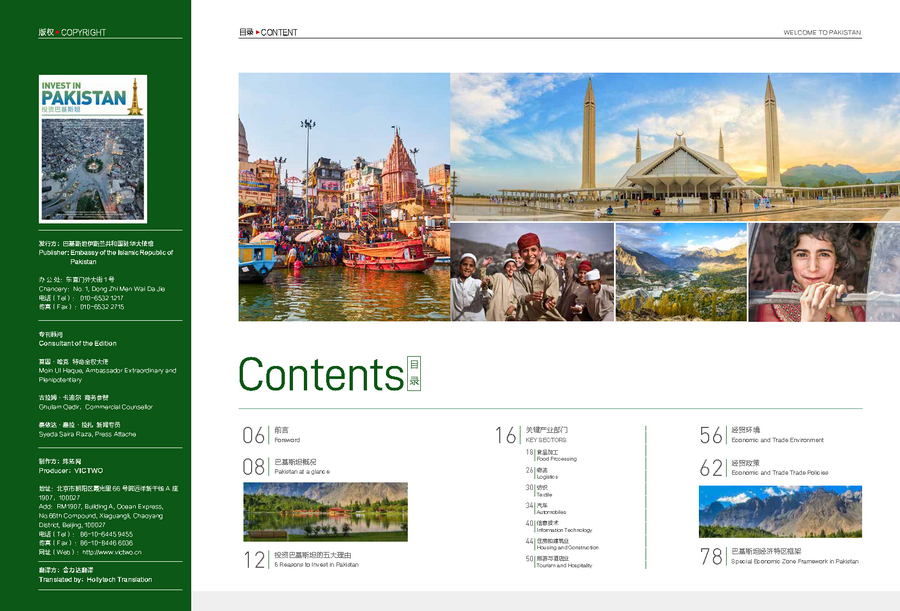Open Special Economic Zone Framework entry 78
900x611 pixels.
tap(779, 556)
